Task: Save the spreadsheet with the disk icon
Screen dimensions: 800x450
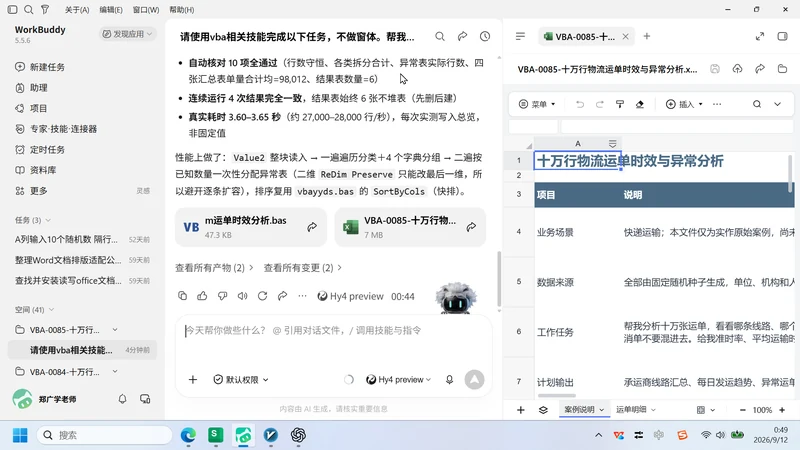Action: 715,69
